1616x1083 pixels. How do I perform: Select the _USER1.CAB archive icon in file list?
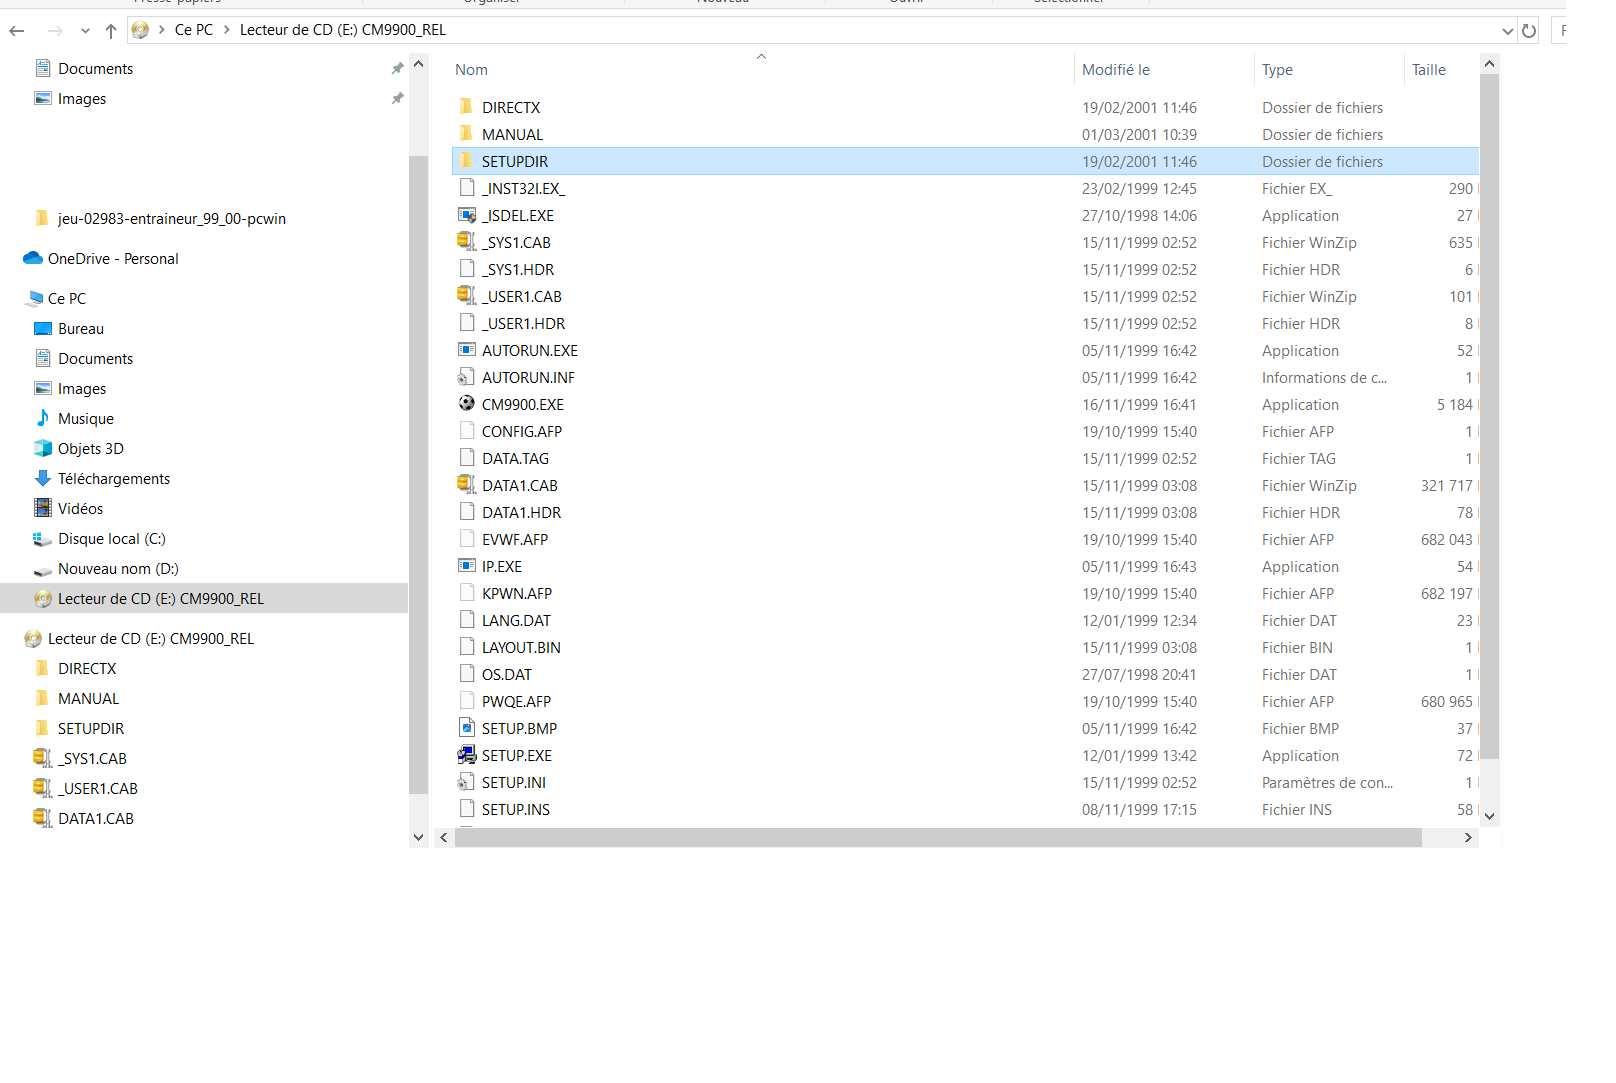coord(466,296)
